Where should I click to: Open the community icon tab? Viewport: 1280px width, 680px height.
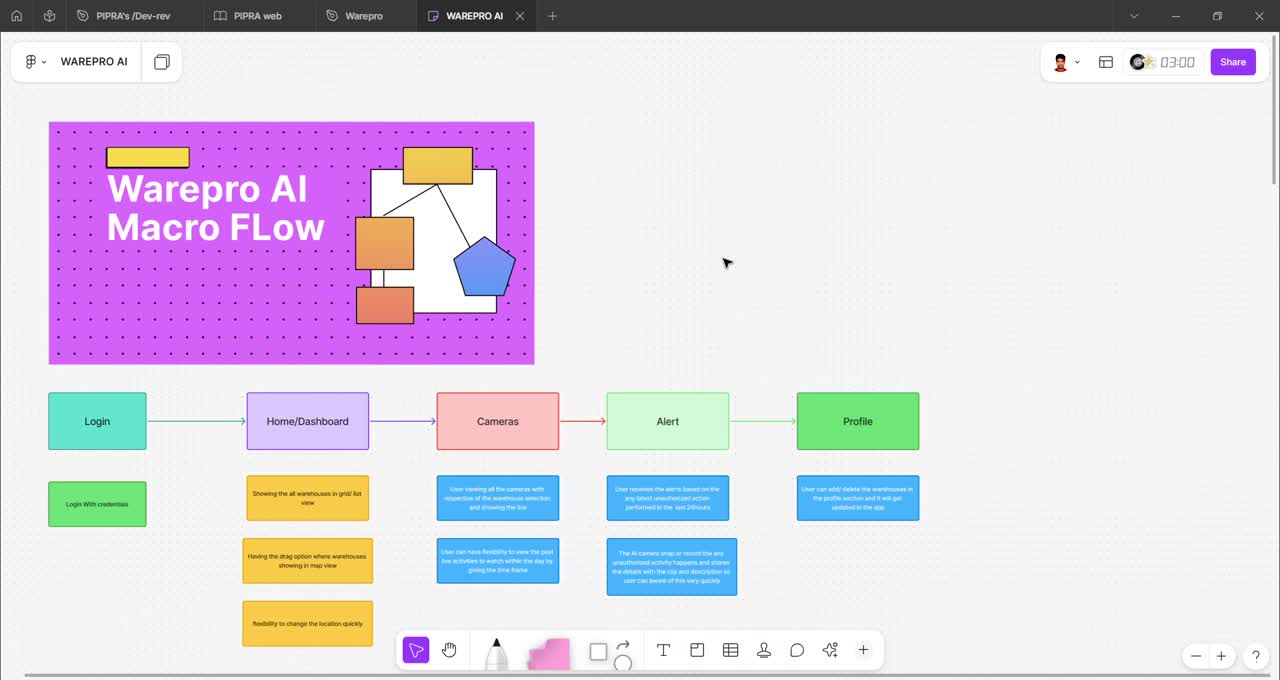pyautogui.click(x=50, y=16)
